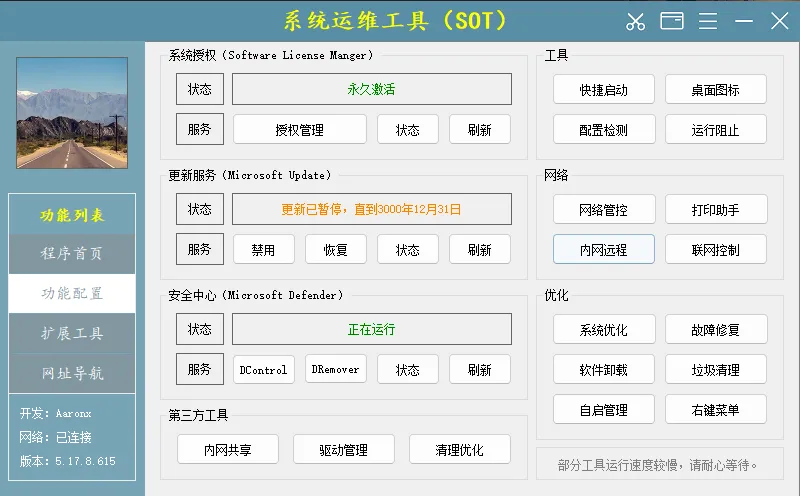The height and width of the screenshot is (496, 800).
Task: Click the mountain road thumbnail image
Action: (72, 113)
